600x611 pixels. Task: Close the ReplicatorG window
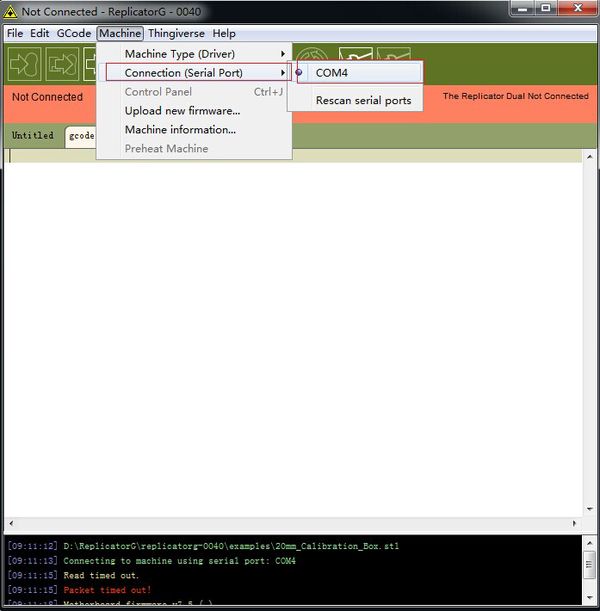point(577,8)
